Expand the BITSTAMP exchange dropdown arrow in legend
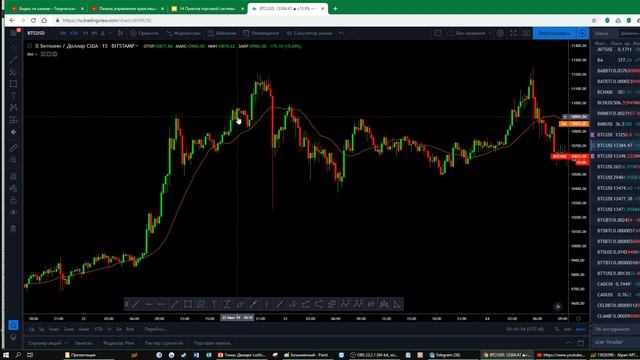 137,46
